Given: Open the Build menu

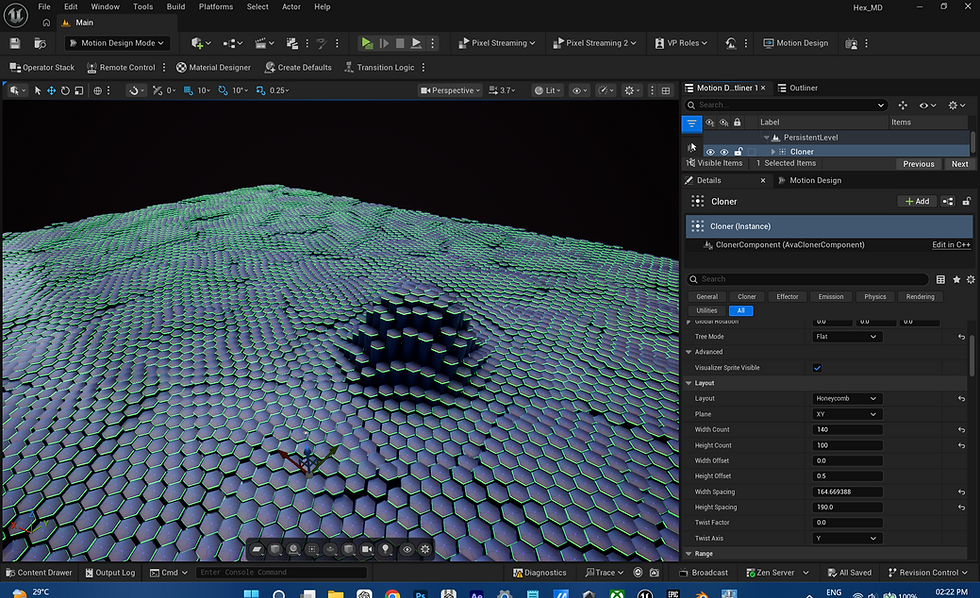Looking at the screenshot, I should tap(176, 7).
